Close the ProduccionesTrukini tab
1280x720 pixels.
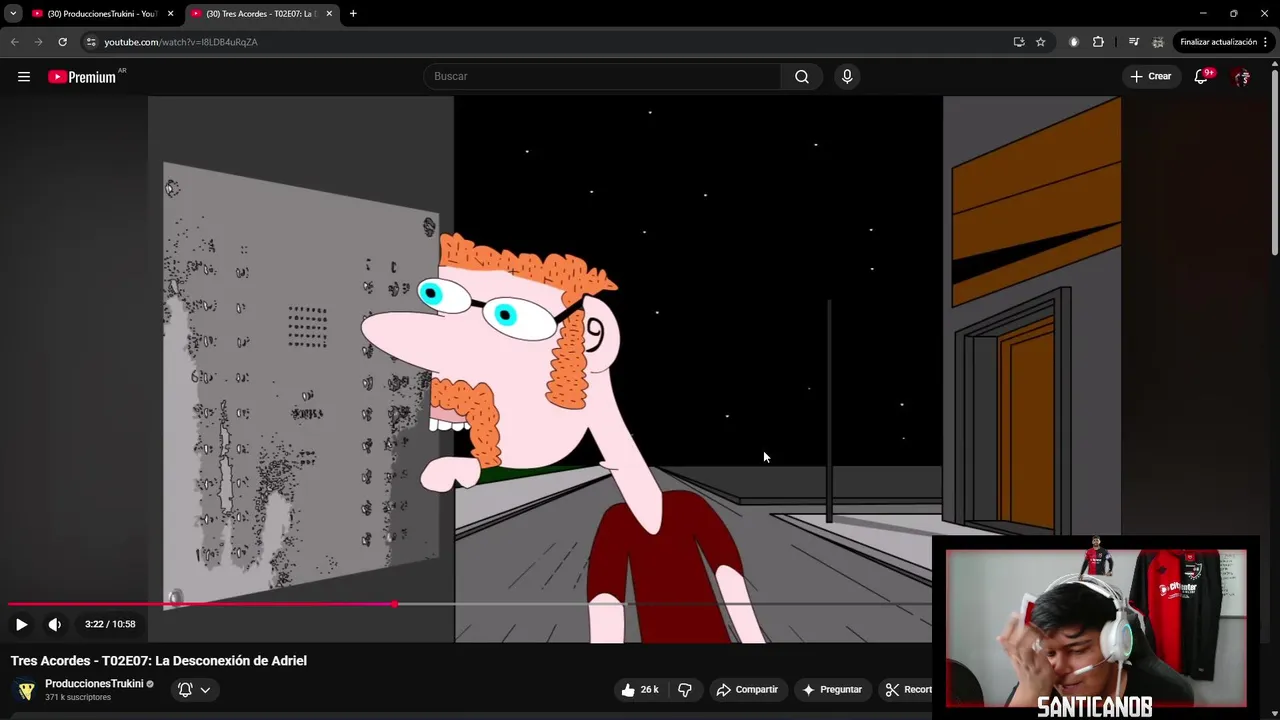coord(170,14)
